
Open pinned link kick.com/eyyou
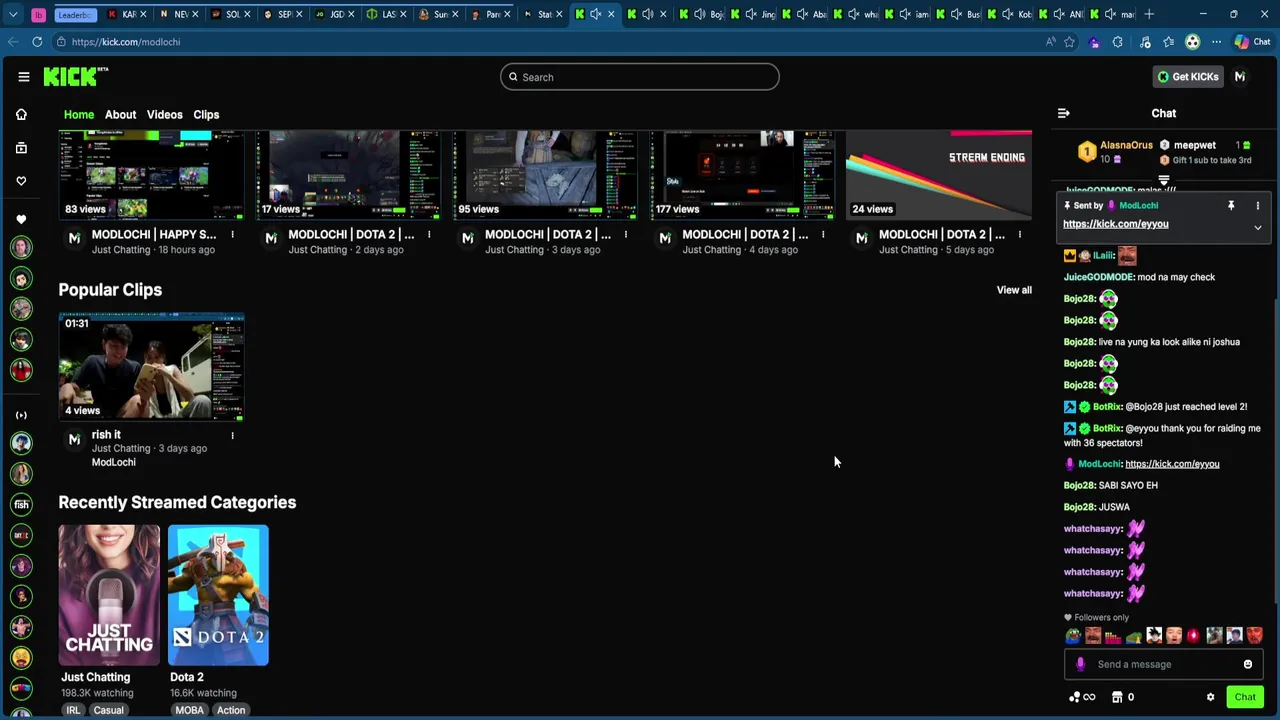point(1115,224)
